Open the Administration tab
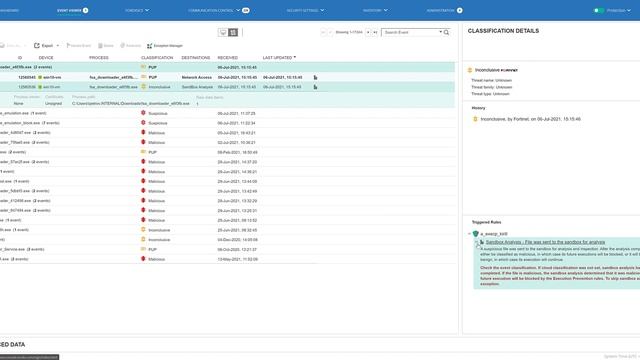640x360 pixels. point(440,10)
